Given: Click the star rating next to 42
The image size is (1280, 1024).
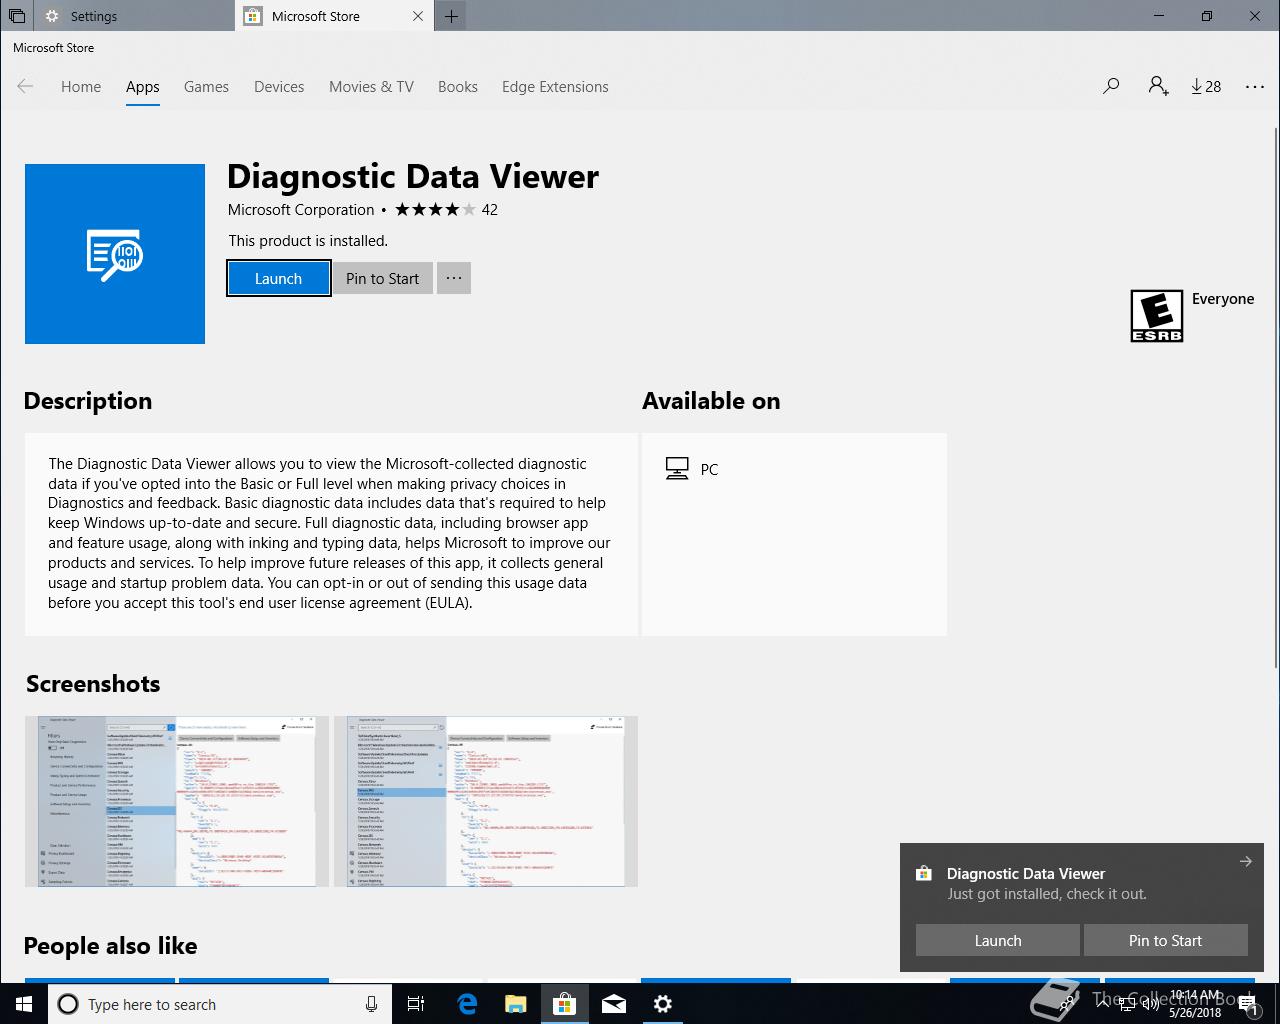Looking at the screenshot, I should 435,210.
